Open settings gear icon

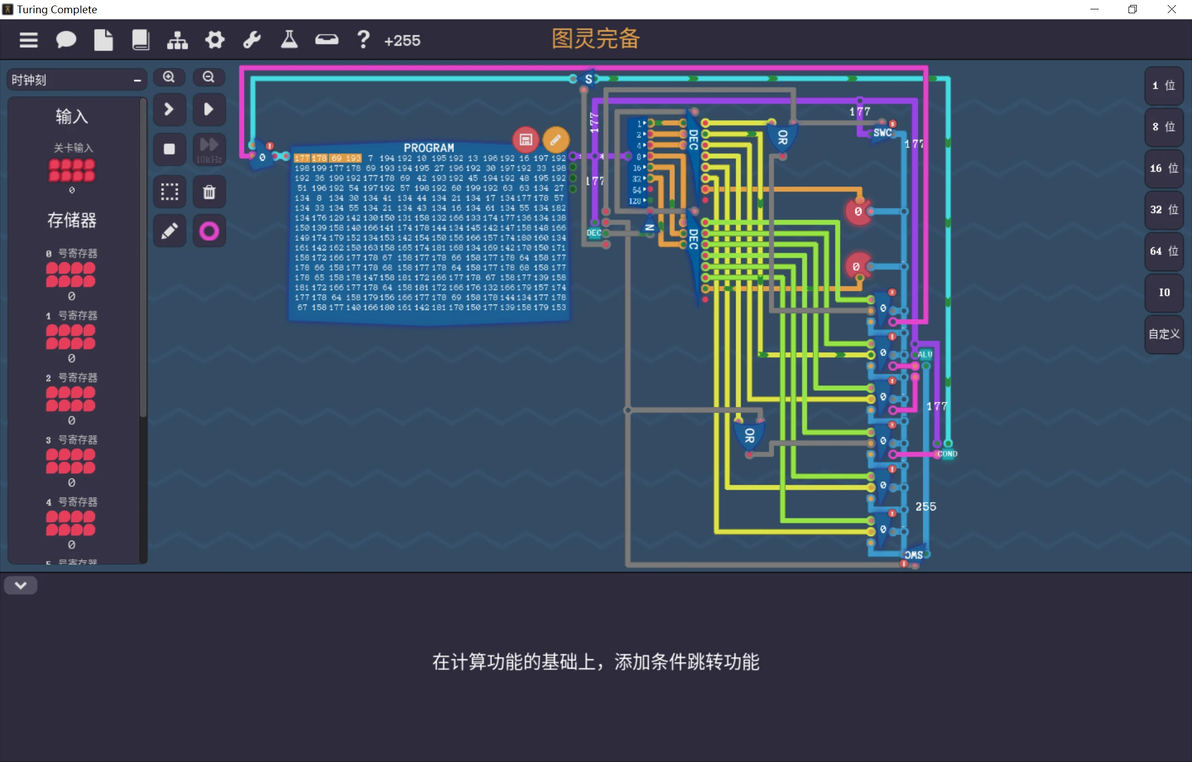(x=215, y=40)
